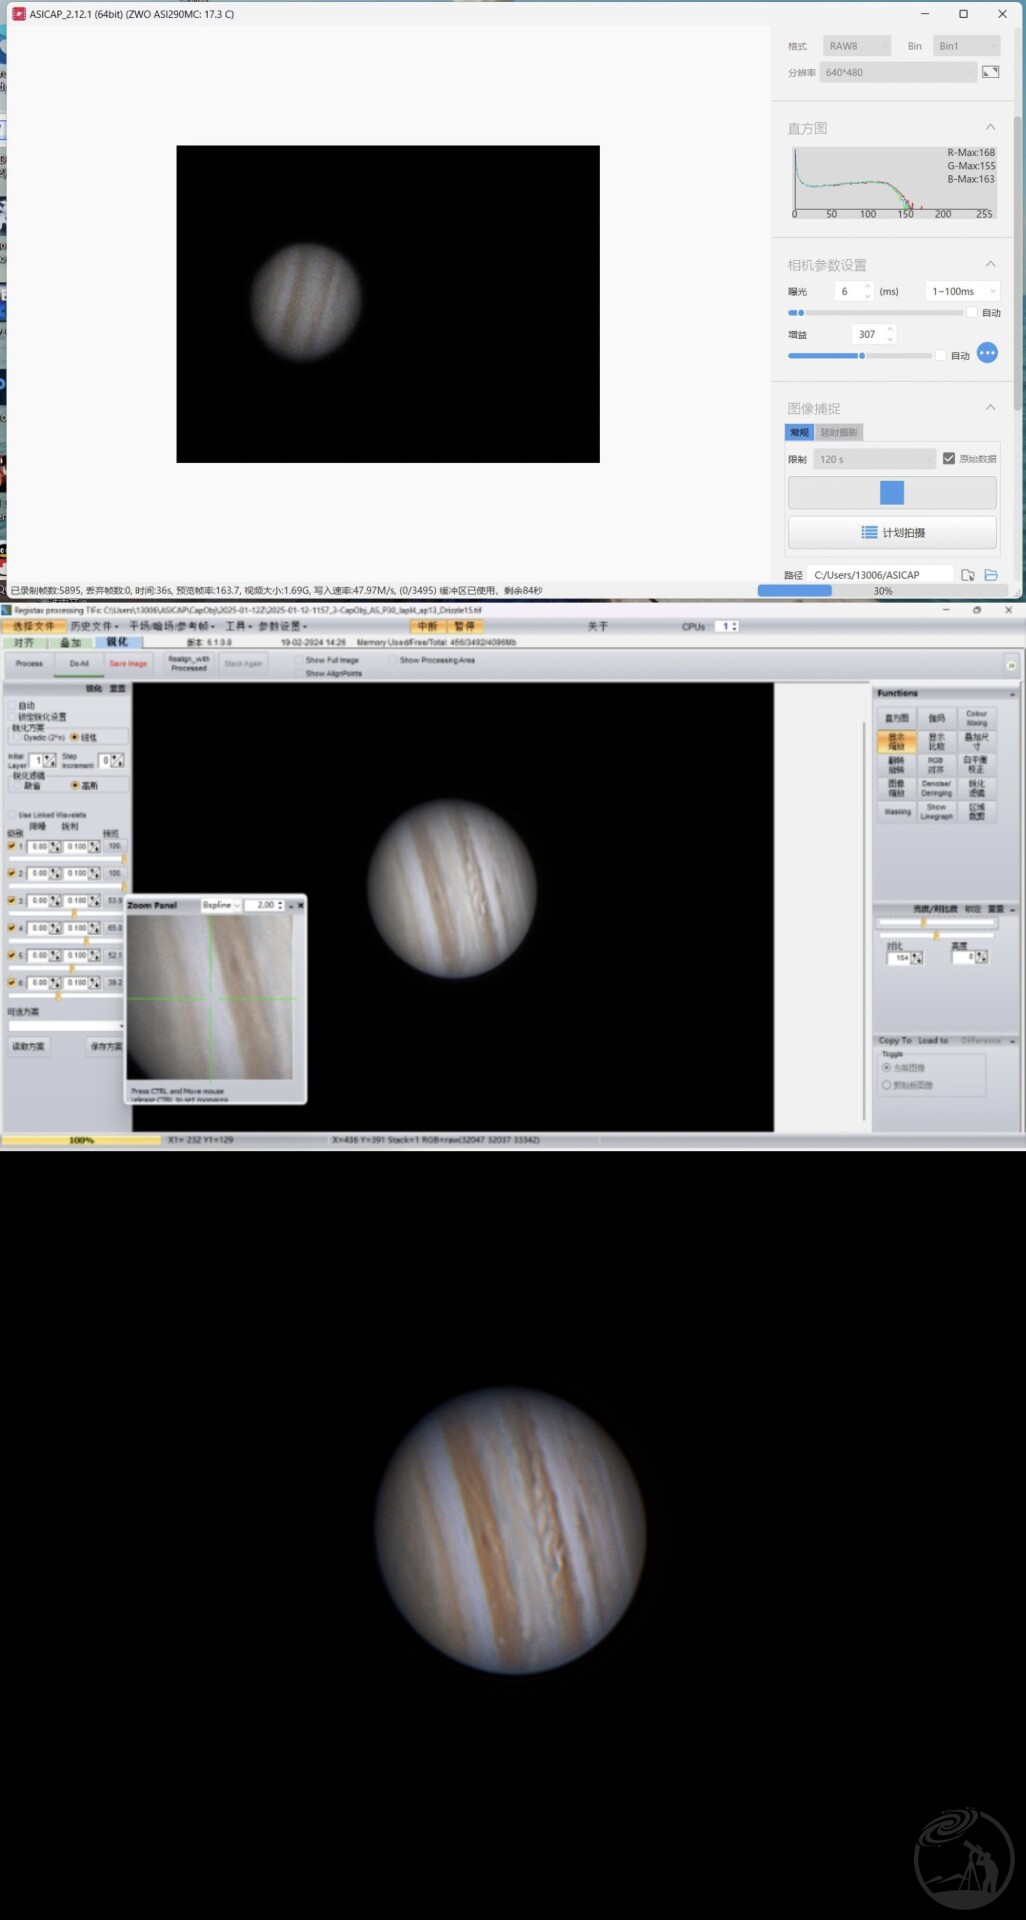Switch to the 延时摄影 tab
The width and height of the screenshot is (1026, 1920).
[839, 432]
